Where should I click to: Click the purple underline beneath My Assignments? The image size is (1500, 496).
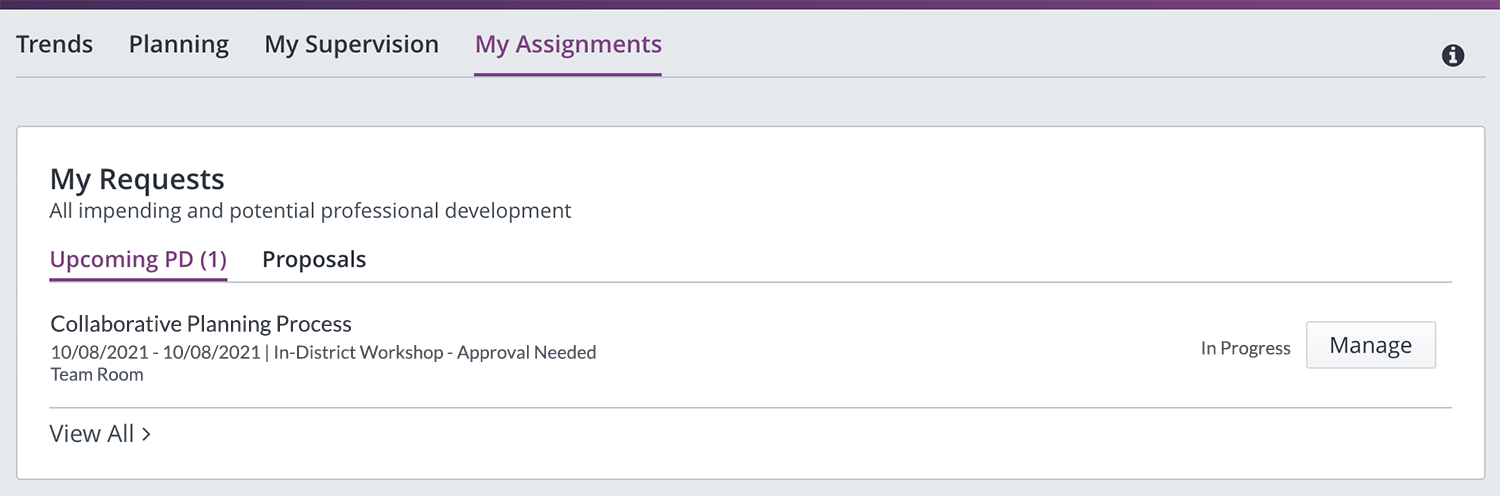click(568, 75)
